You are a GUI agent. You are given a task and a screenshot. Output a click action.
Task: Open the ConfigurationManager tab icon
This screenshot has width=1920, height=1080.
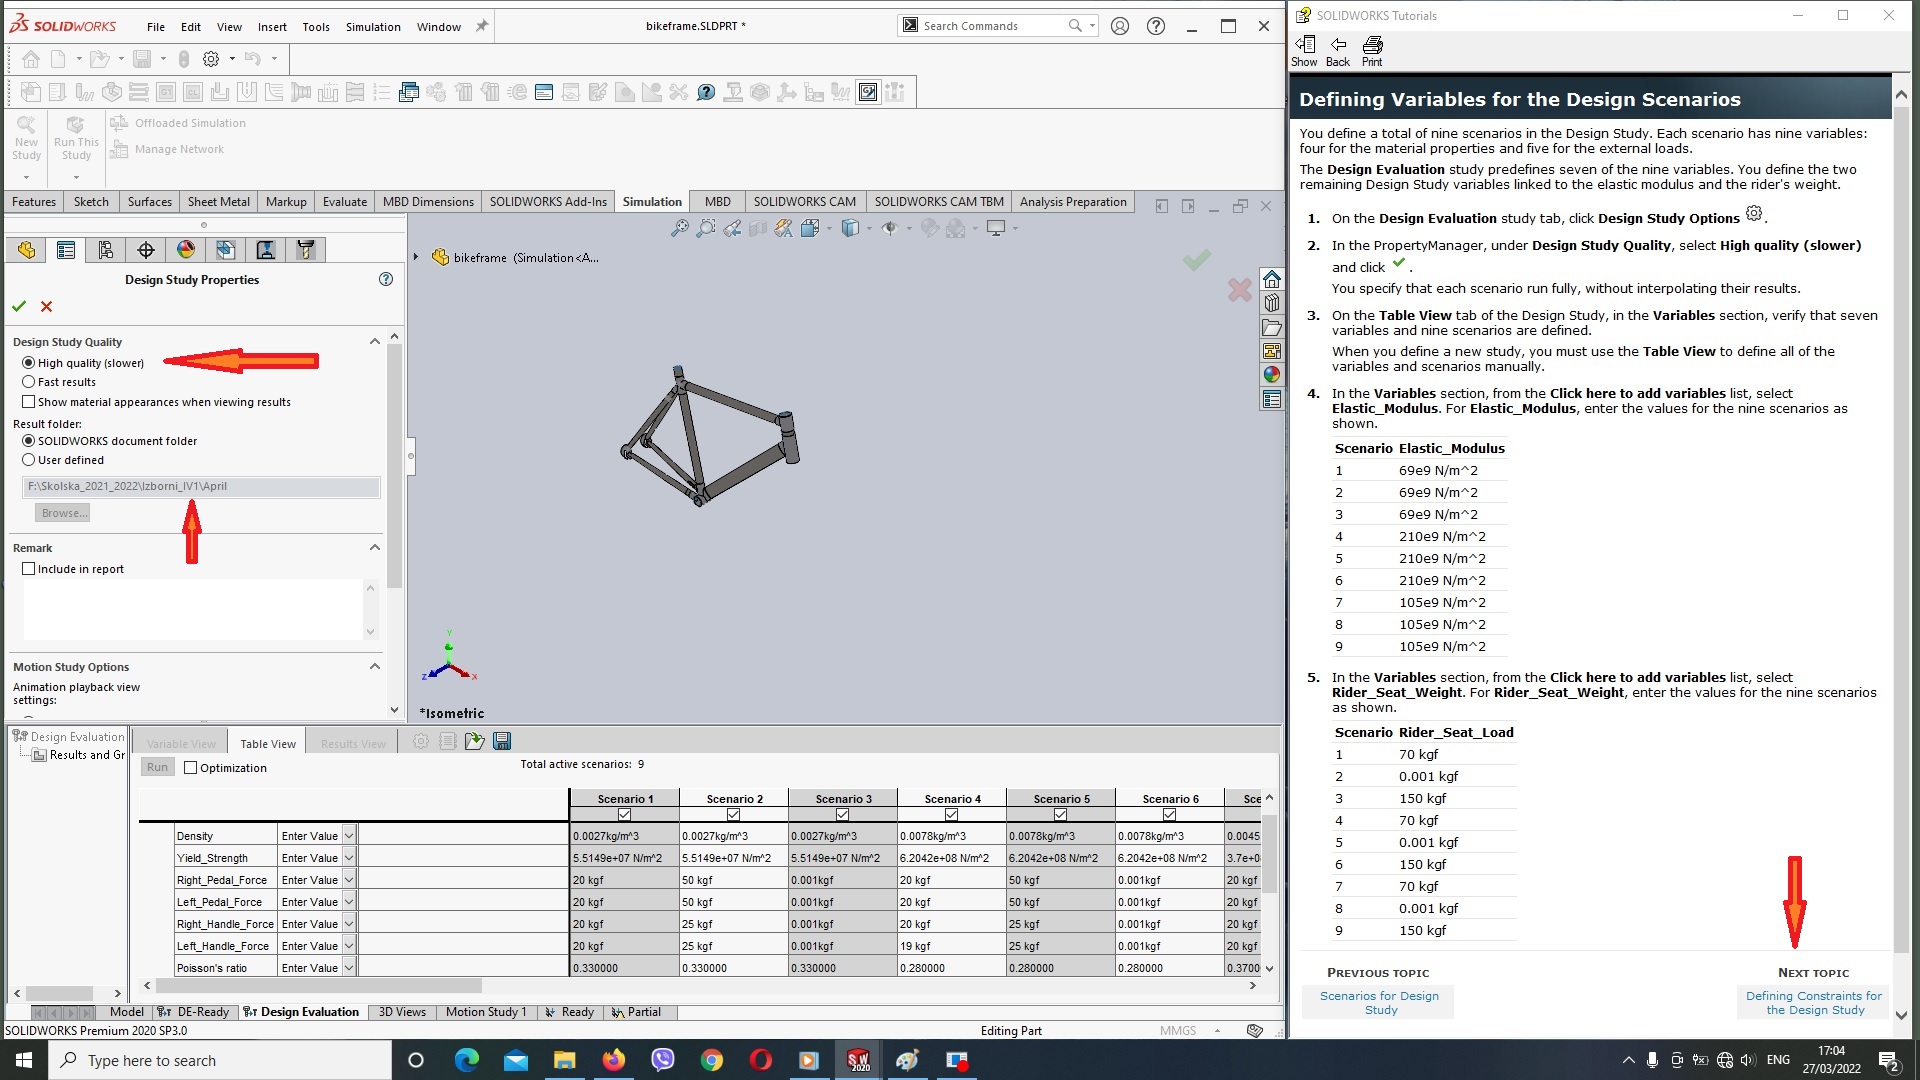[106, 250]
